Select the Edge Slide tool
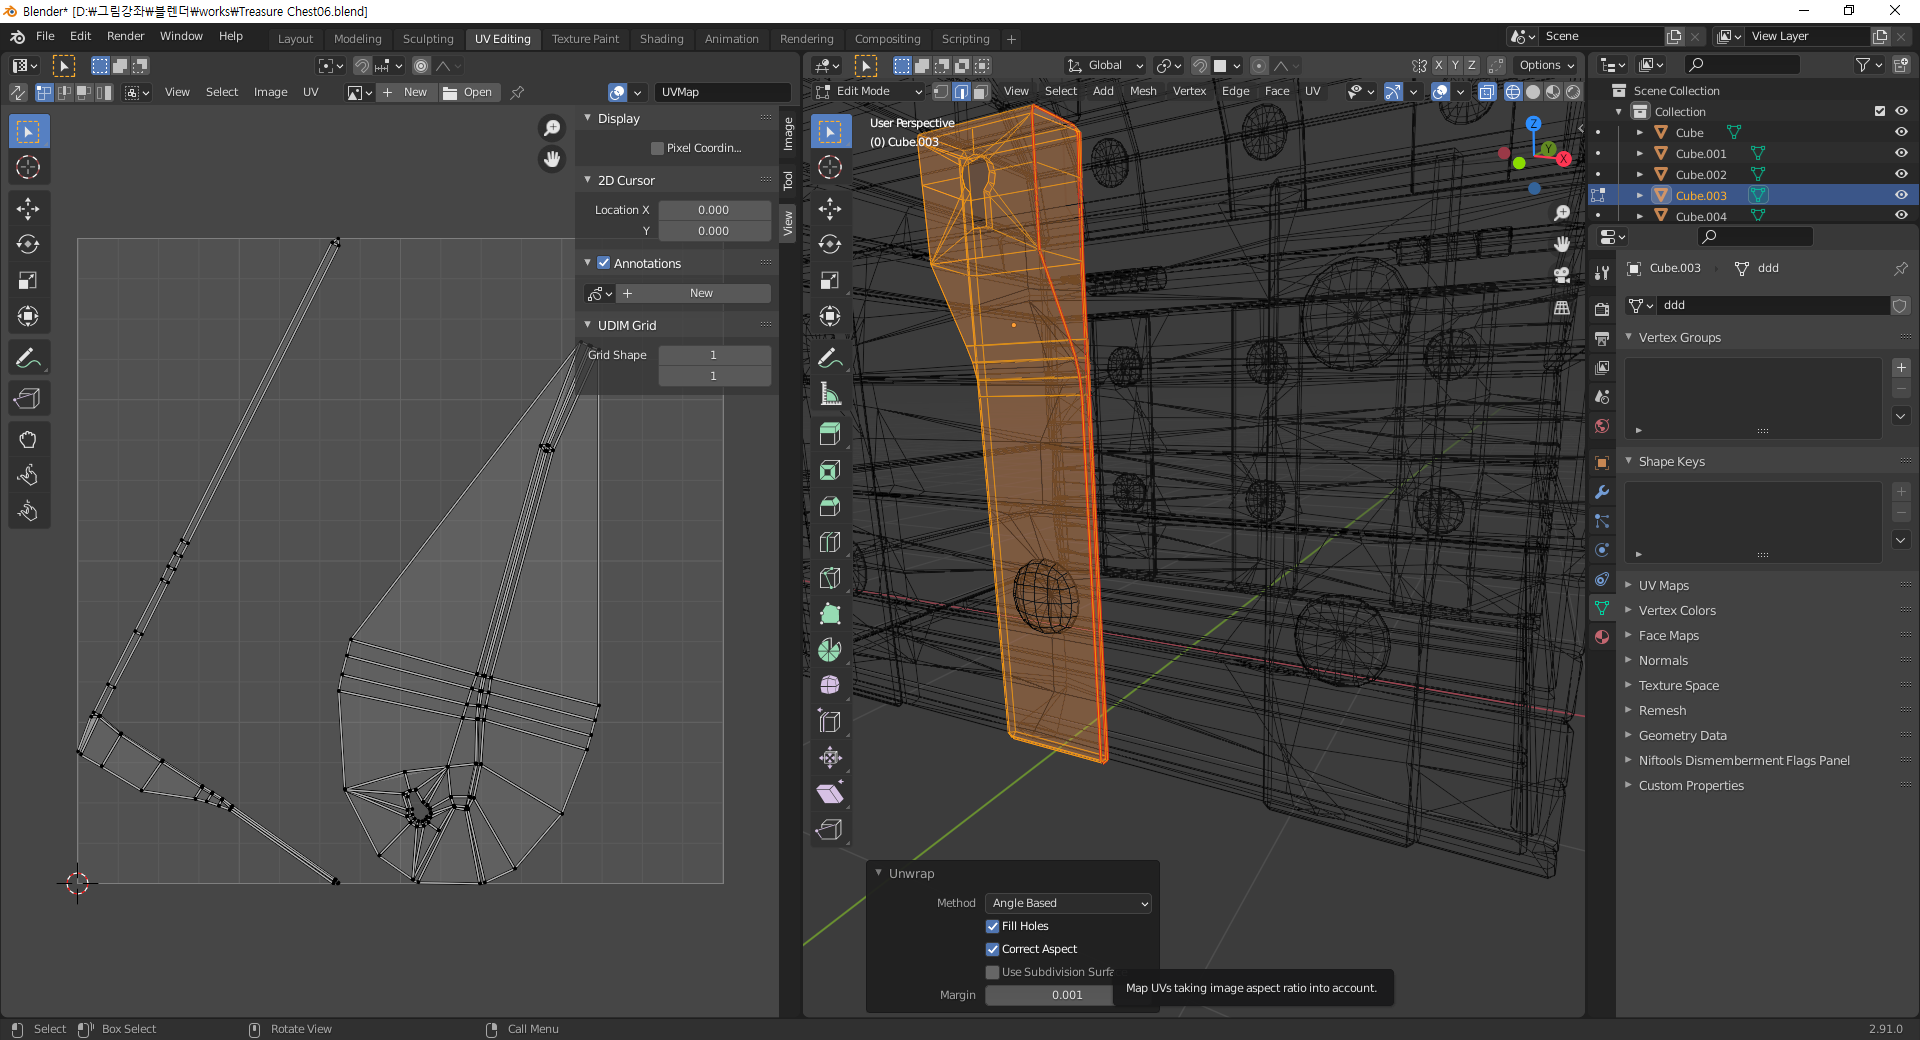 [830, 721]
